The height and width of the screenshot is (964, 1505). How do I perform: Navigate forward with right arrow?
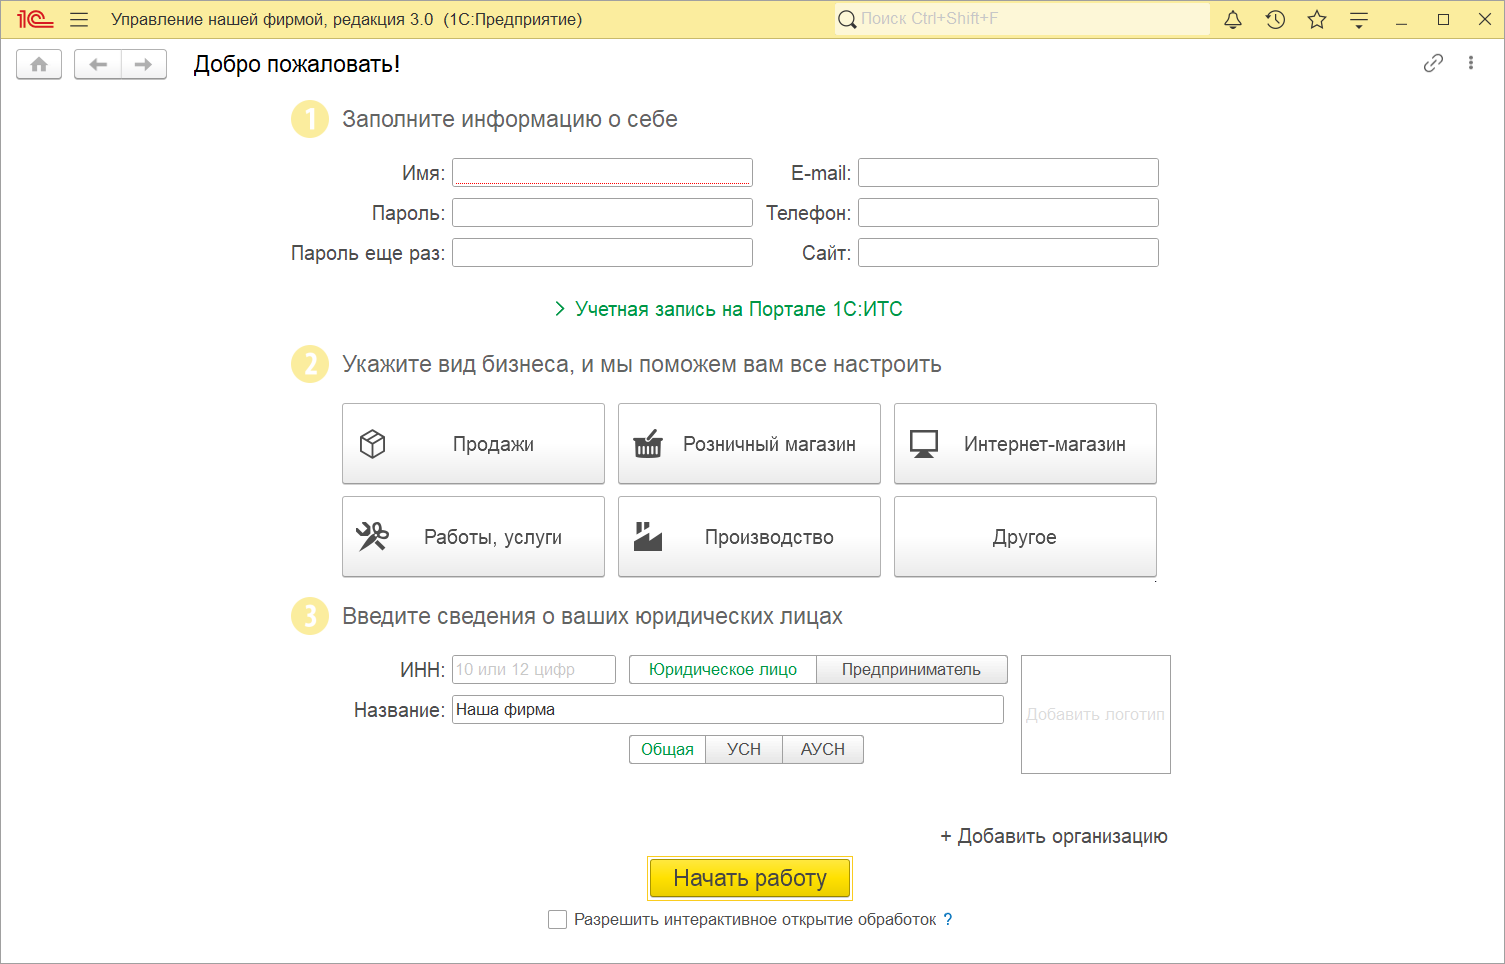click(144, 64)
